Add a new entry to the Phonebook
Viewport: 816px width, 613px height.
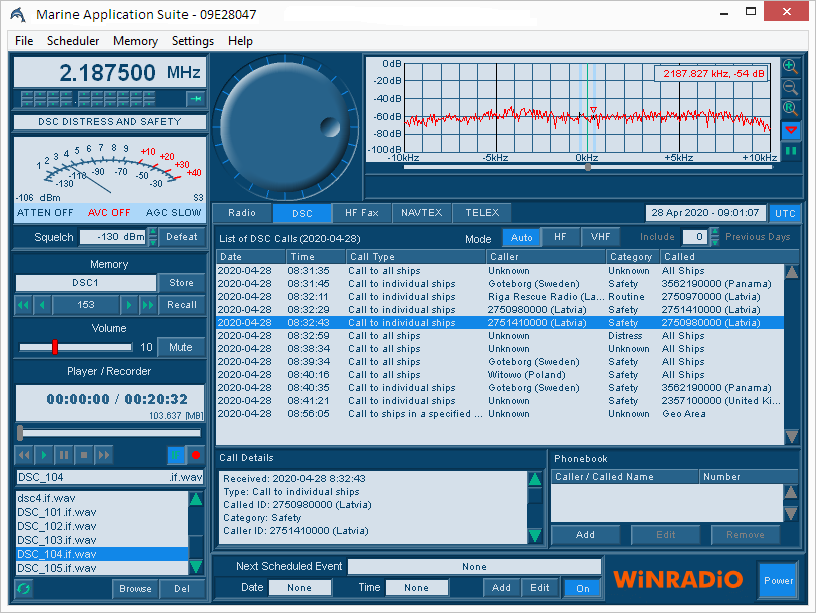click(586, 534)
